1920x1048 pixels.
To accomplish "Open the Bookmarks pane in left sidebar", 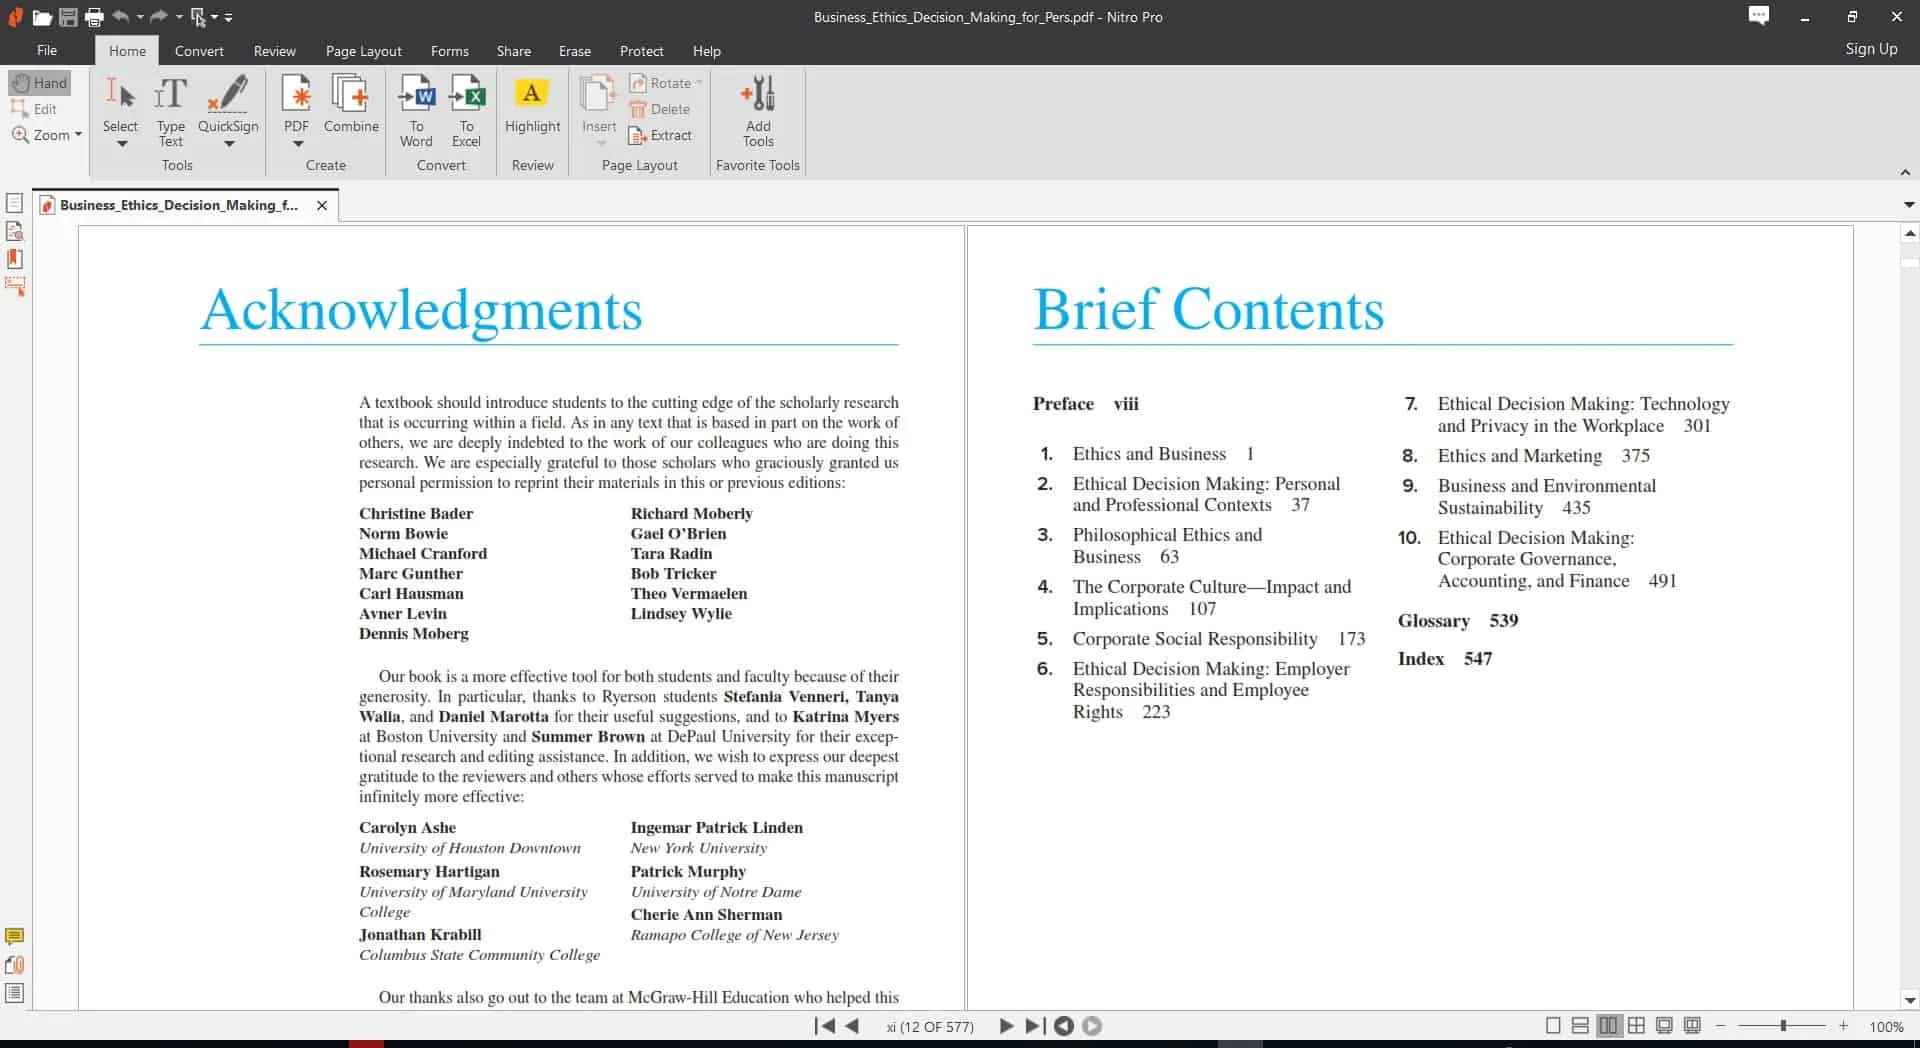I will coord(14,259).
